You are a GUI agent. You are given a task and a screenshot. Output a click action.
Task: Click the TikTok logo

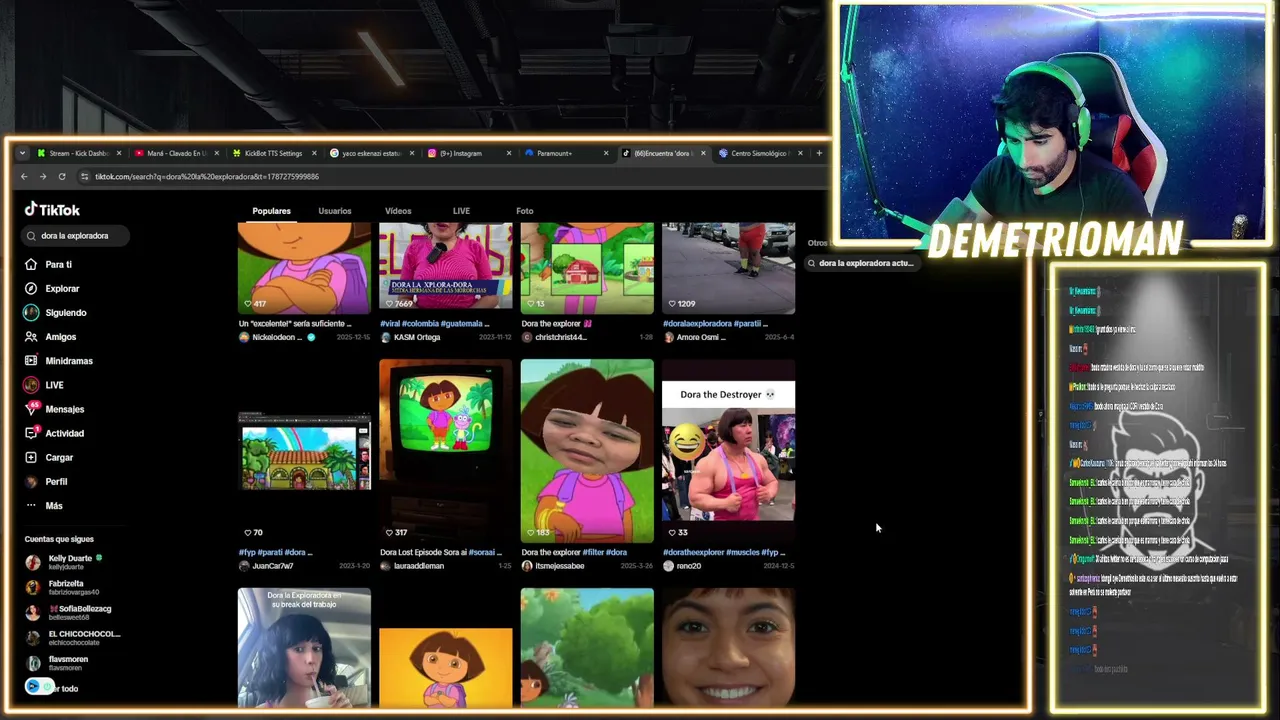click(x=52, y=209)
